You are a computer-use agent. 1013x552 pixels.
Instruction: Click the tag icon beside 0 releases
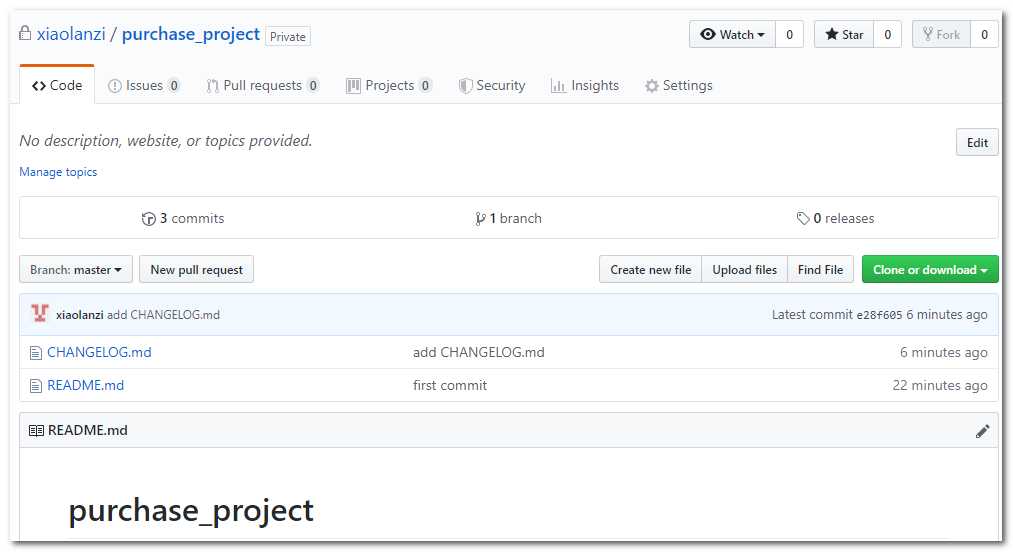[x=803, y=218]
